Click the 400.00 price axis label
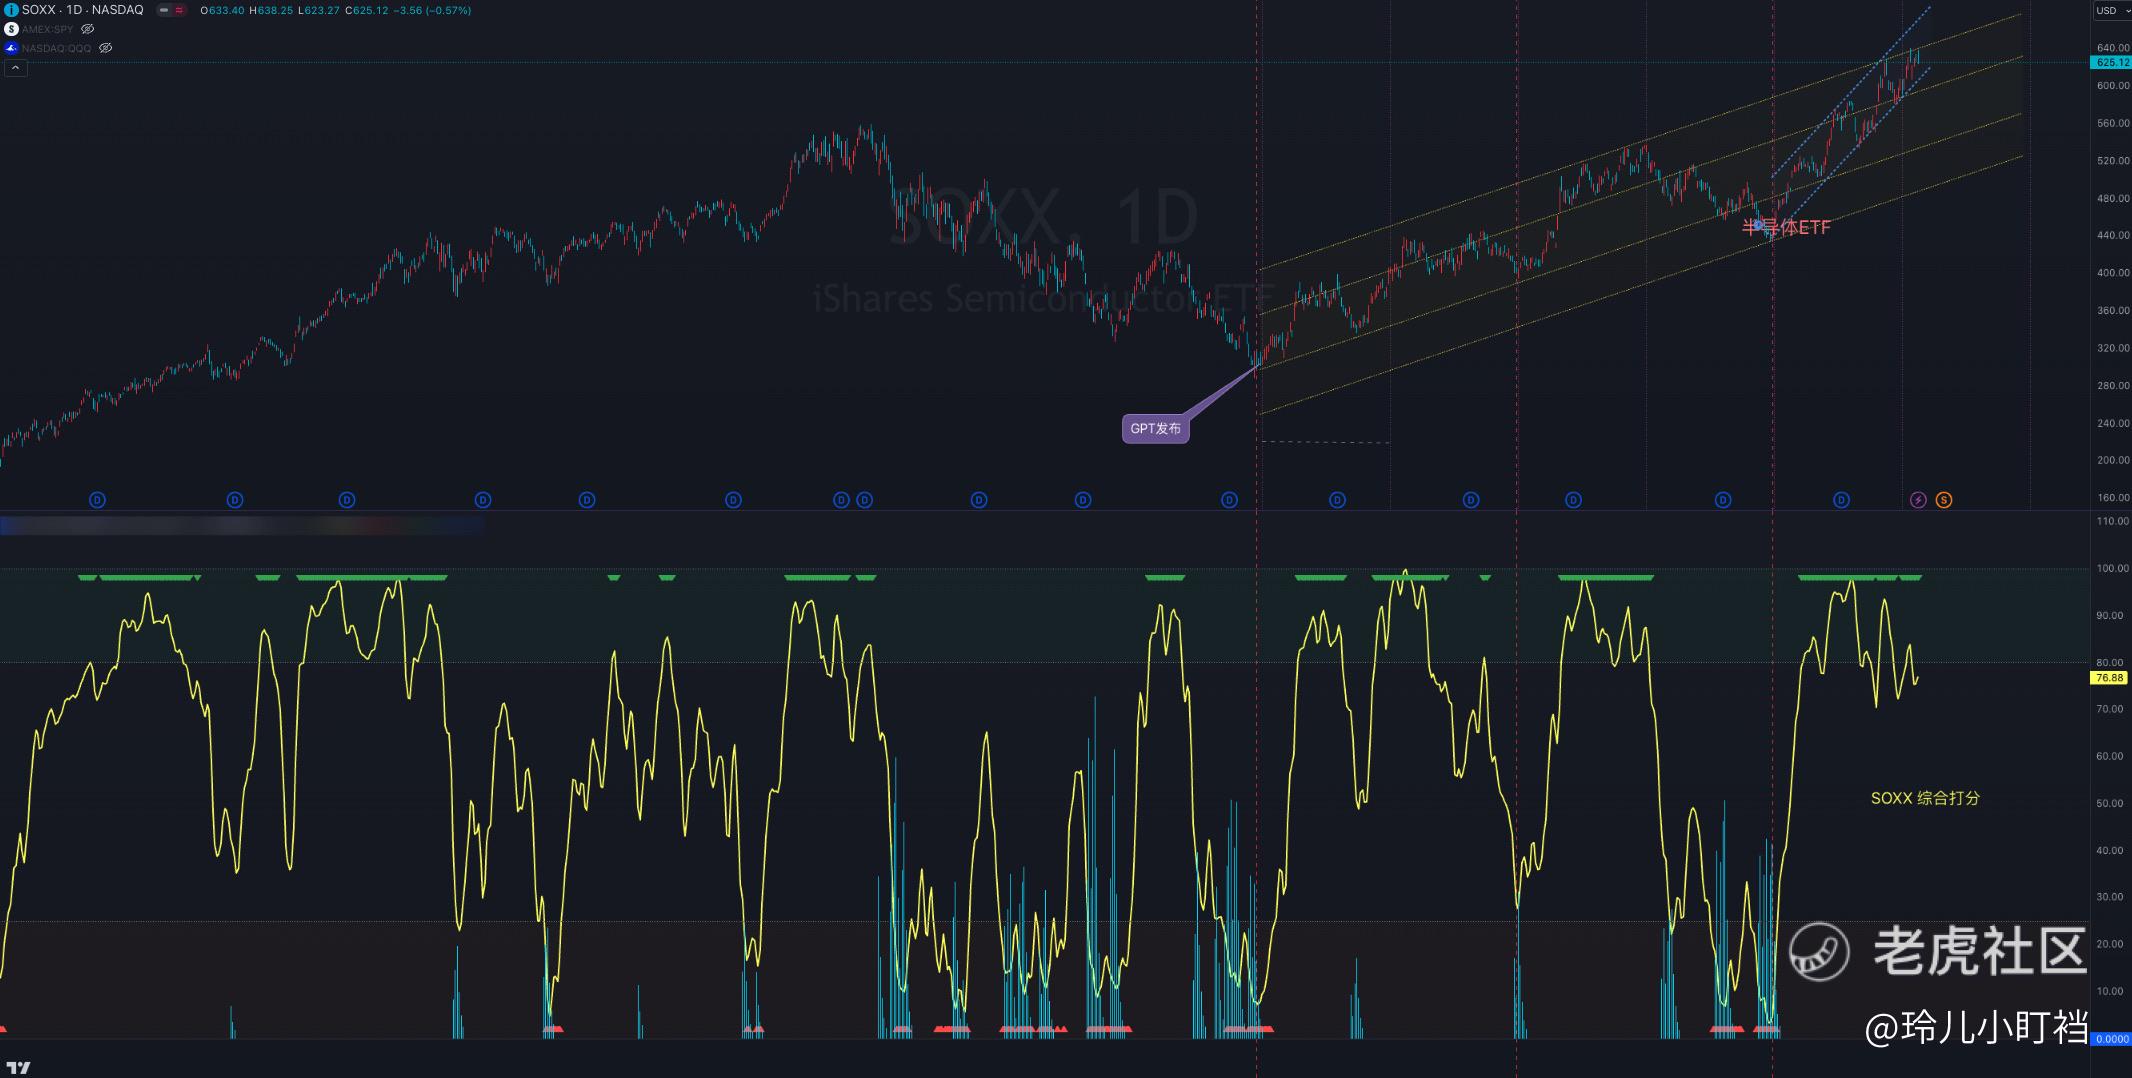Screen dimensions: 2132x1078 click(x=2113, y=273)
